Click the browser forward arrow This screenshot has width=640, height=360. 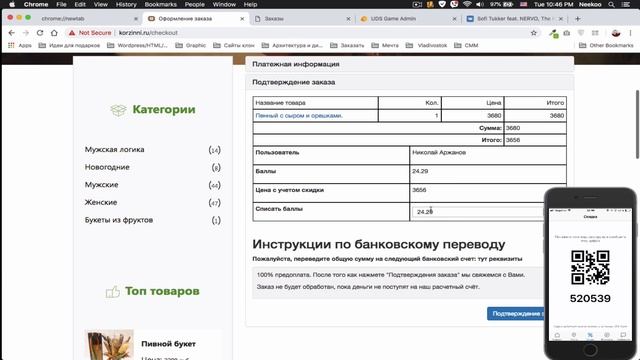pyautogui.click(x=26, y=33)
